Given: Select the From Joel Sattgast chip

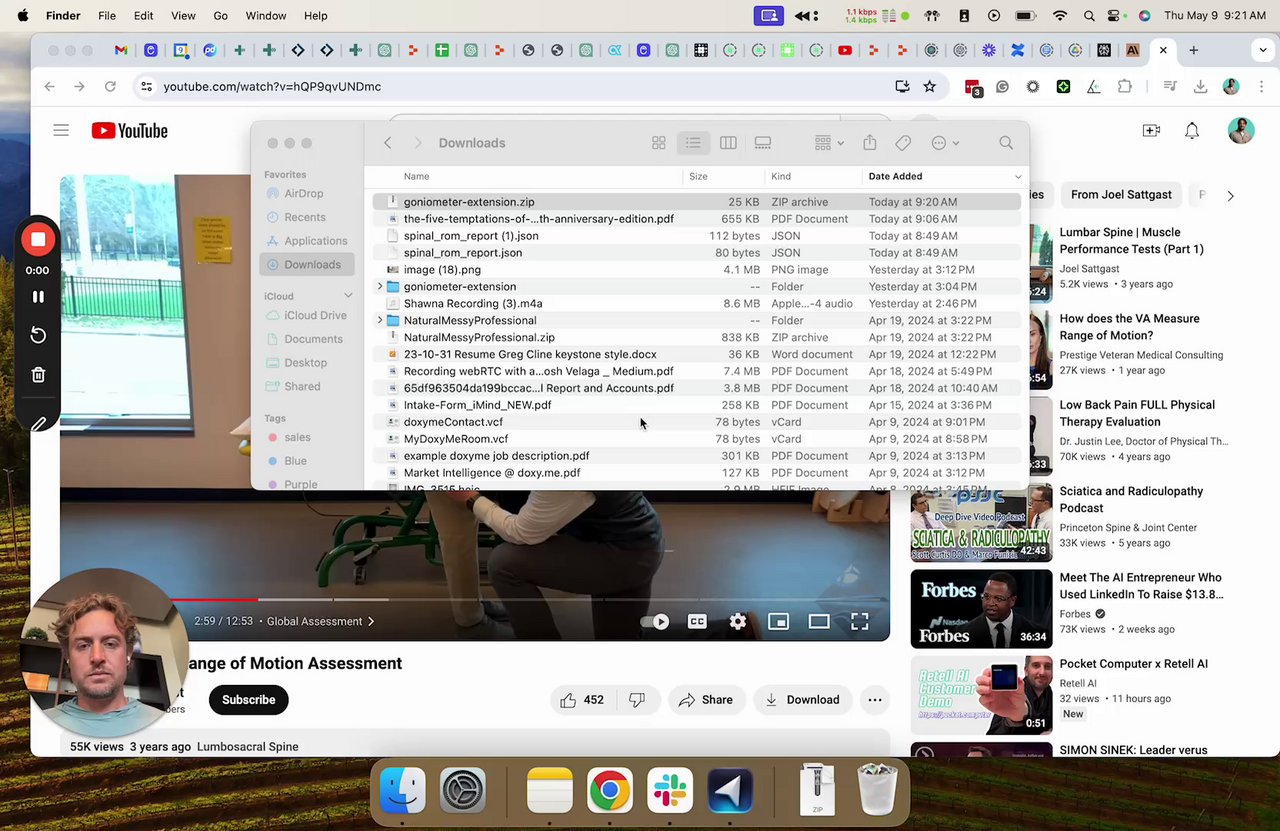Looking at the screenshot, I should tap(1121, 195).
